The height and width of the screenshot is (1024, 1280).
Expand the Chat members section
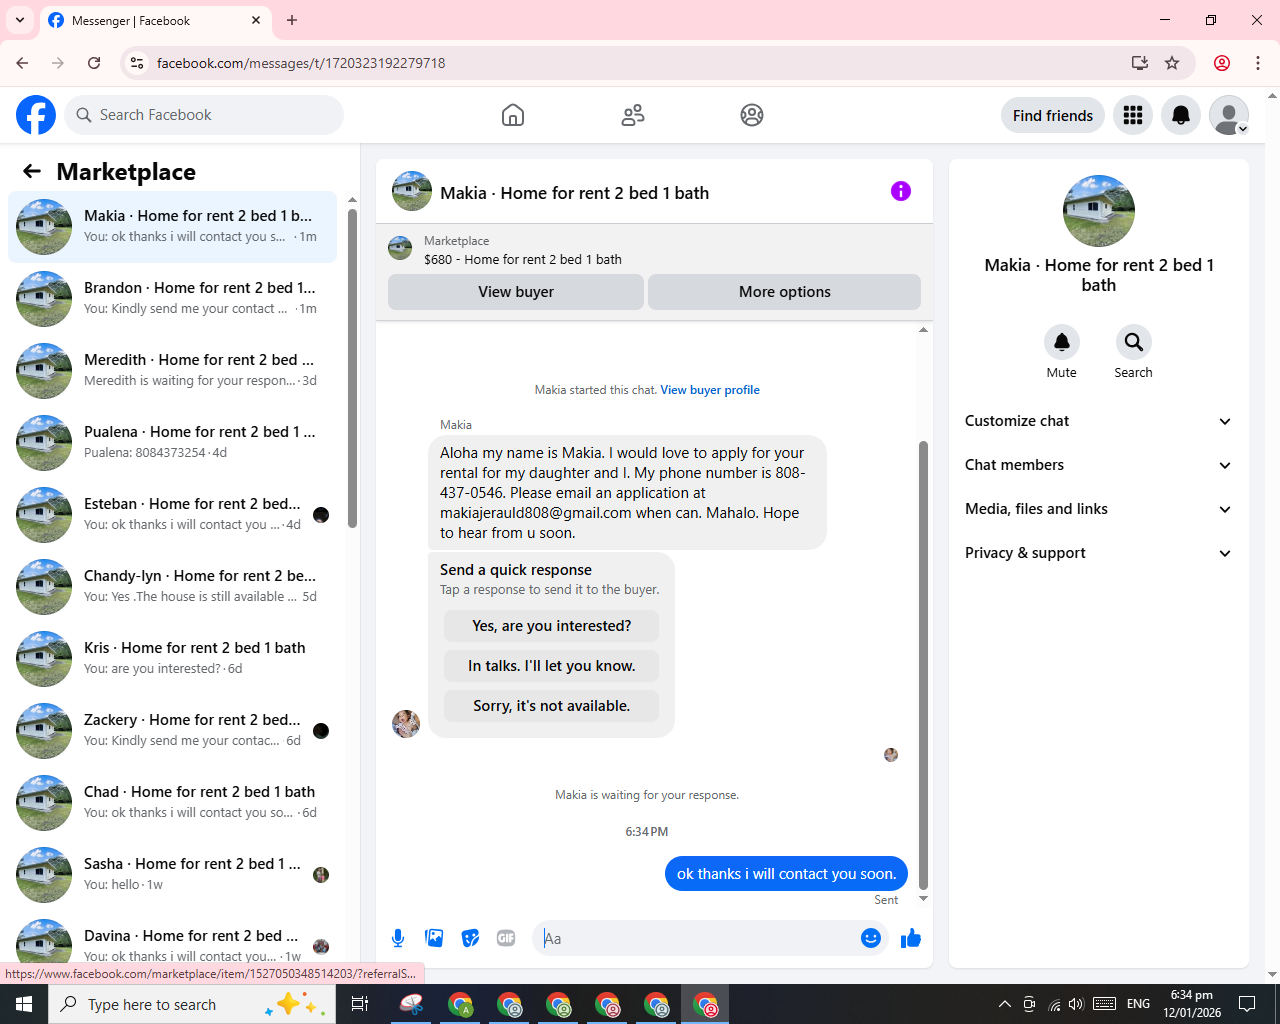(1098, 465)
